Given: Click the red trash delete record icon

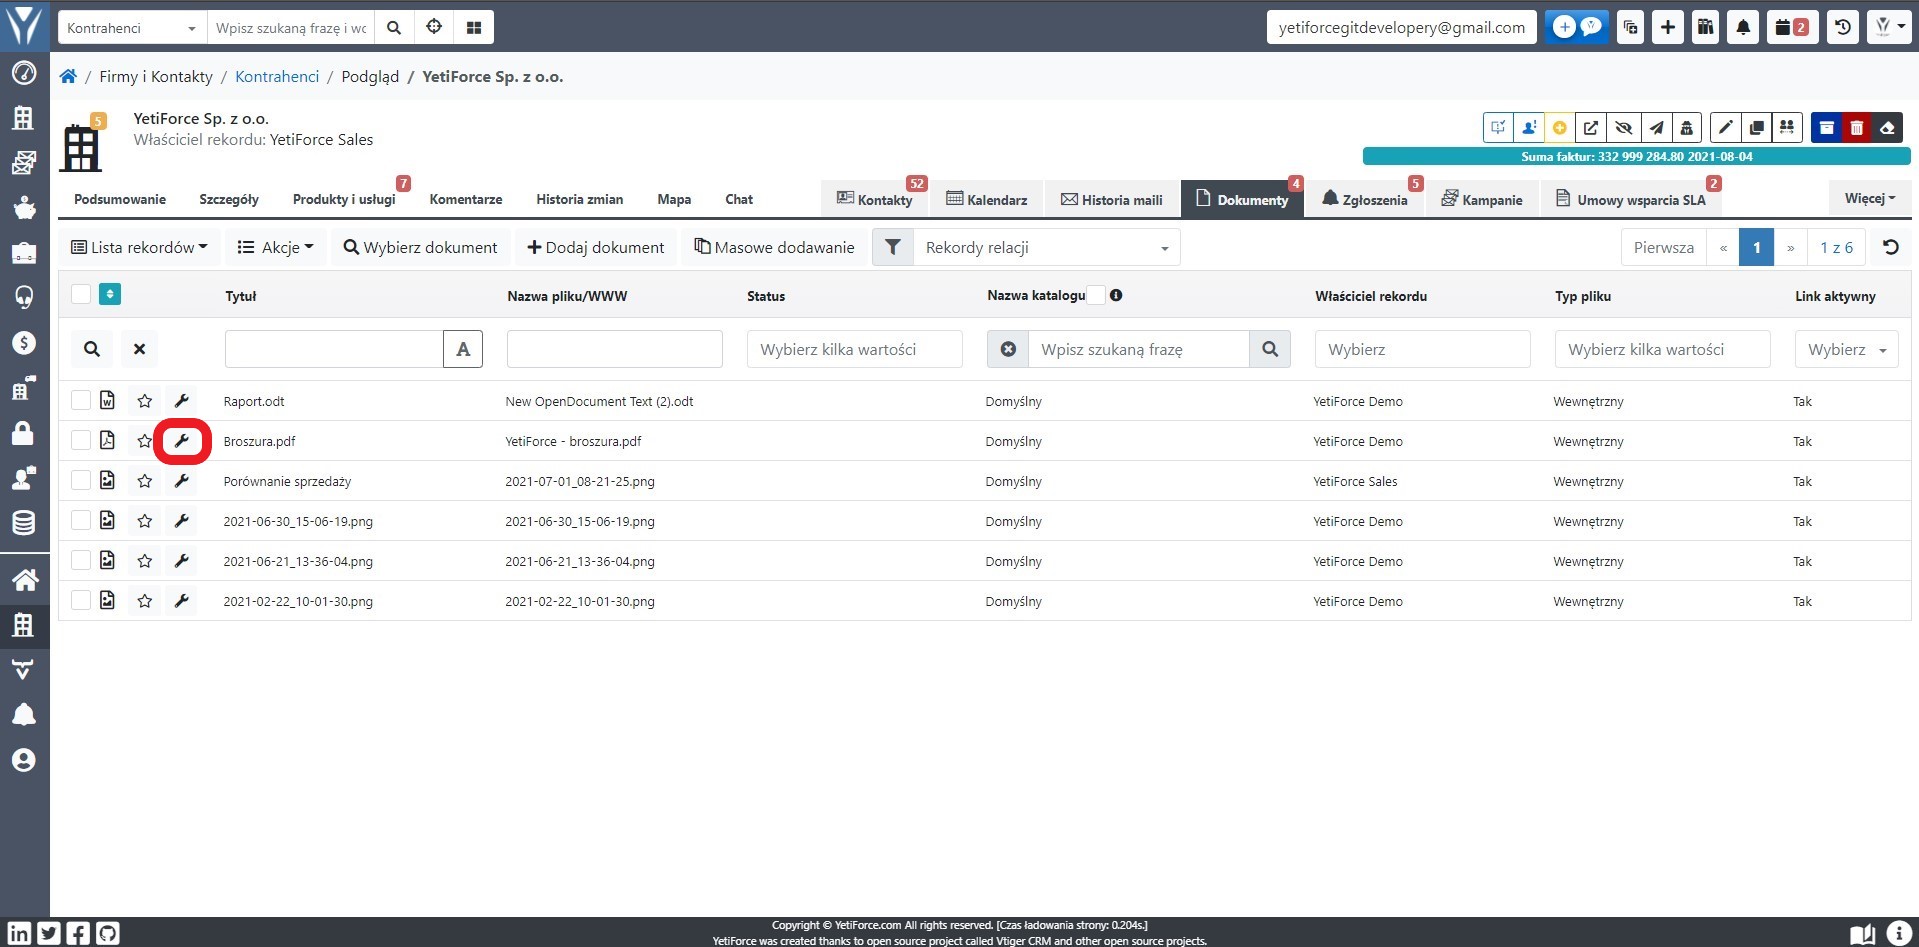Looking at the screenshot, I should (x=1856, y=127).
